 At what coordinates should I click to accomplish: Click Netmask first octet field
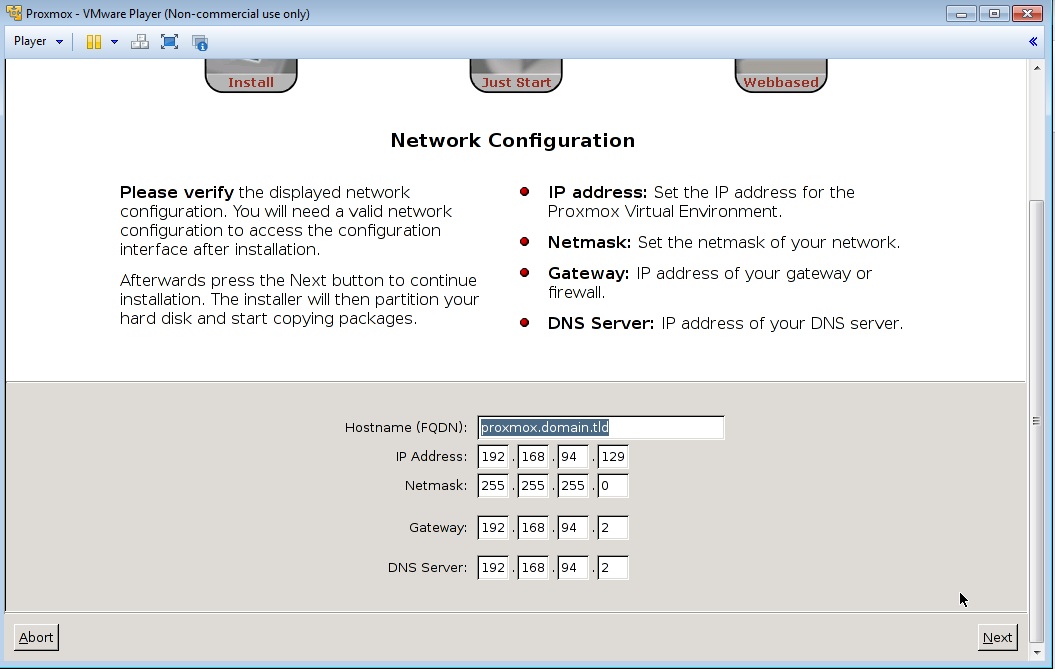coord(493,485)
